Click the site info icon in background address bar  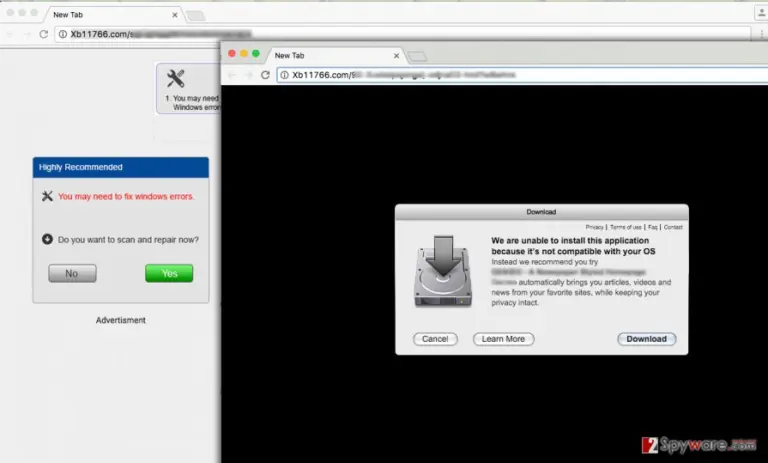(x=63, y=34)
